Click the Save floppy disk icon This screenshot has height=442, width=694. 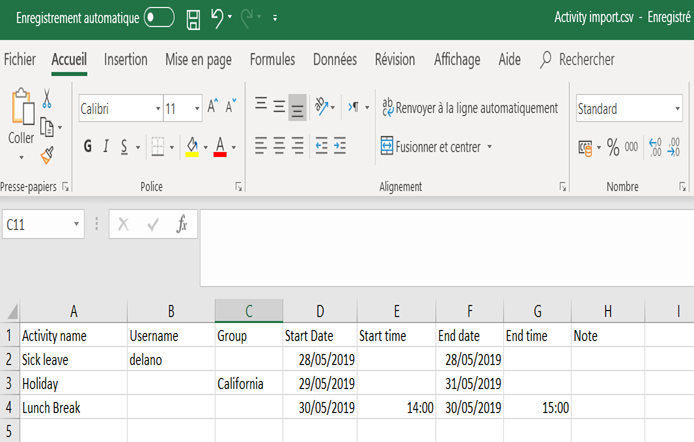coord(193,19)
